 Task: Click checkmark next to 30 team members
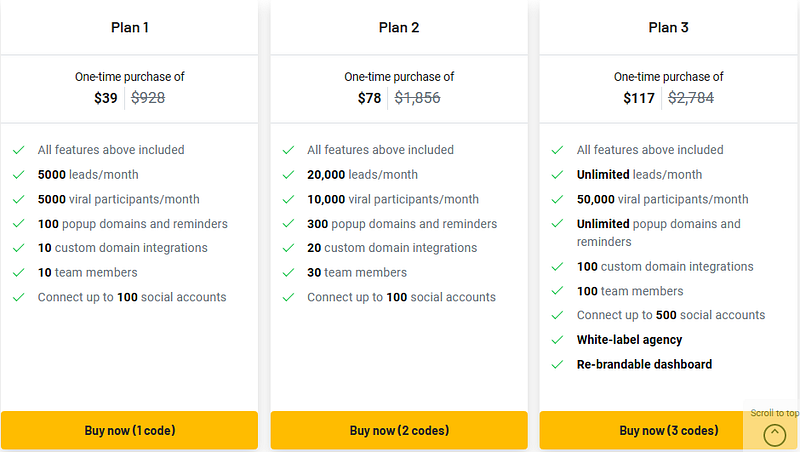click(288, 273)
